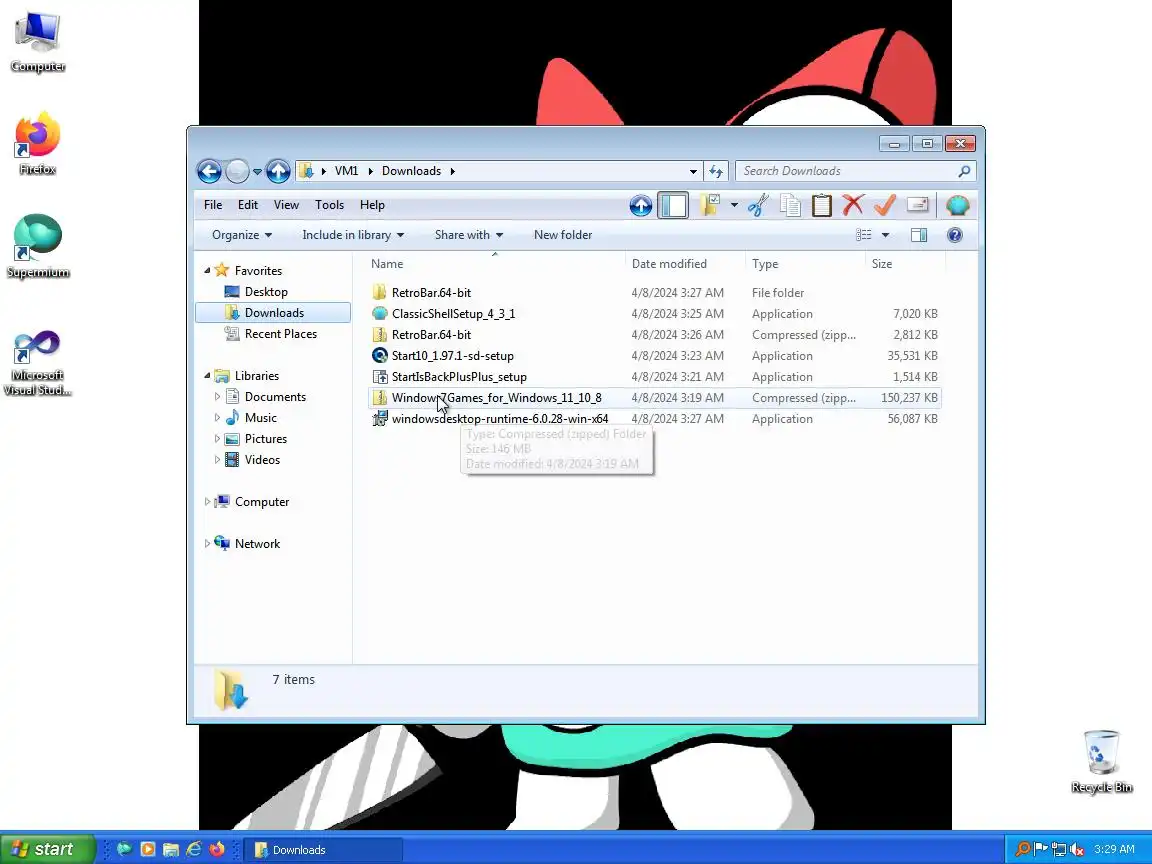Click the Up arrow beside address bar

point(278,171)
